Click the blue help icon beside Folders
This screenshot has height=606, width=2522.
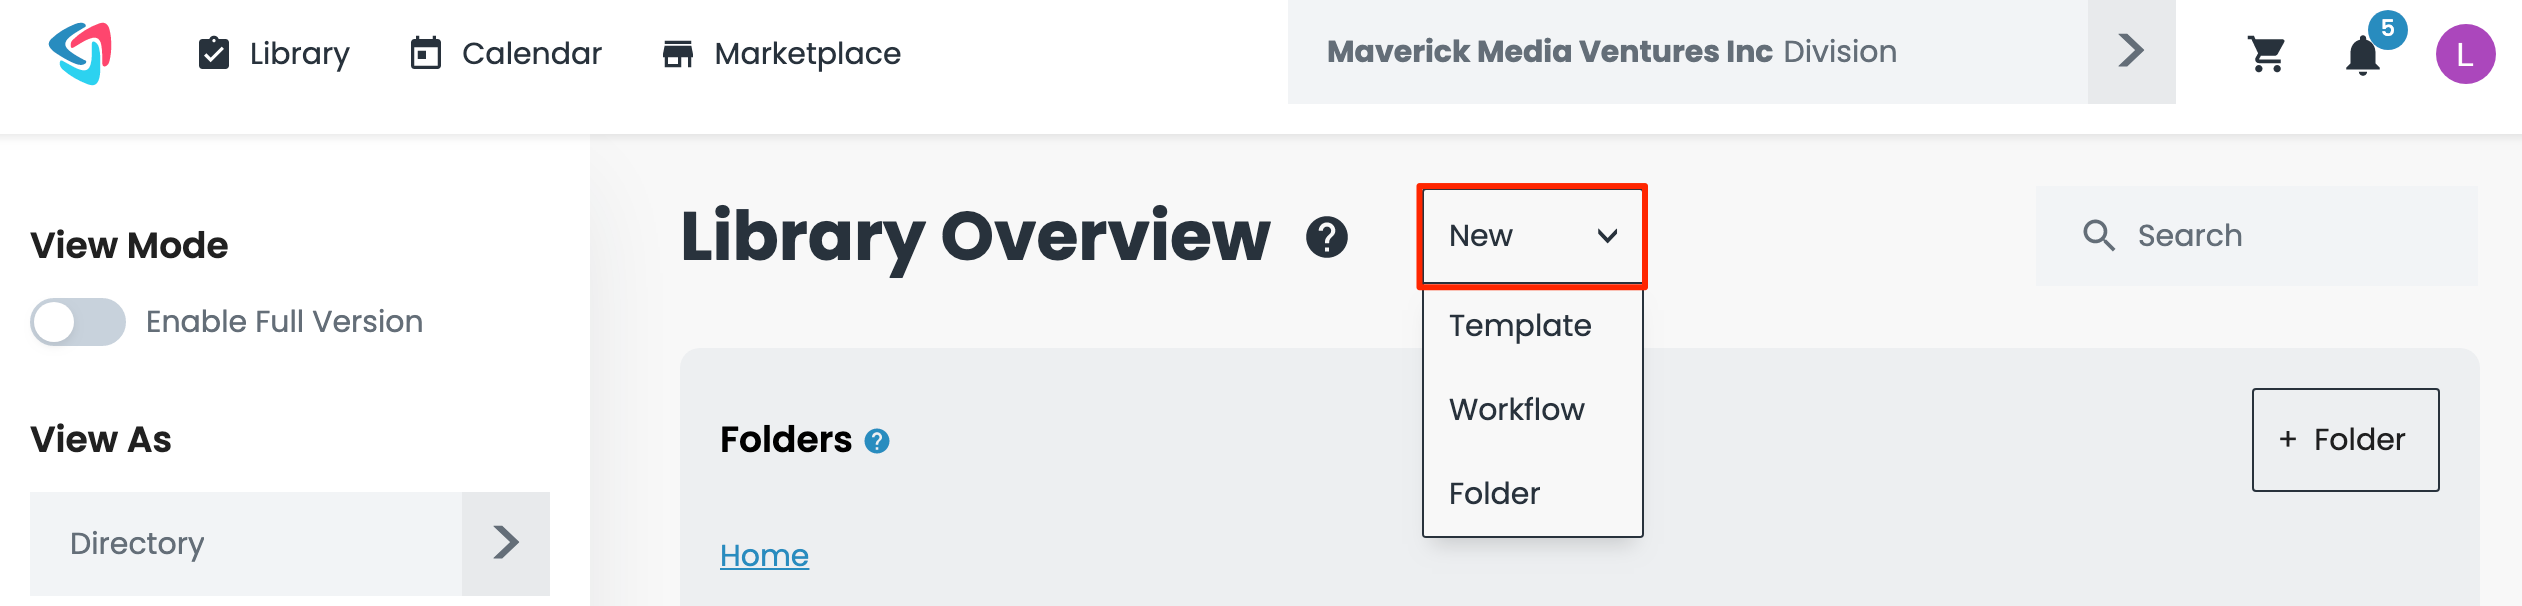pyautogui.click(x=877, y=441)
